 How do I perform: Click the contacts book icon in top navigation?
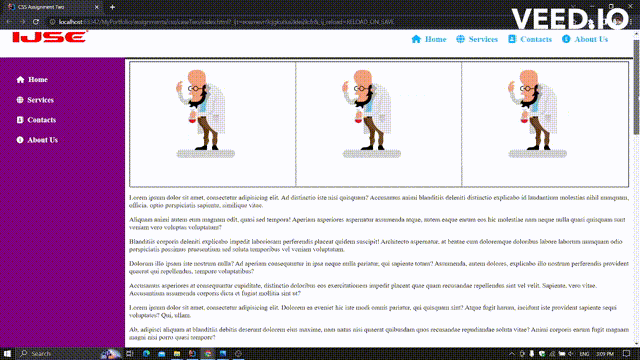(512, 39)
